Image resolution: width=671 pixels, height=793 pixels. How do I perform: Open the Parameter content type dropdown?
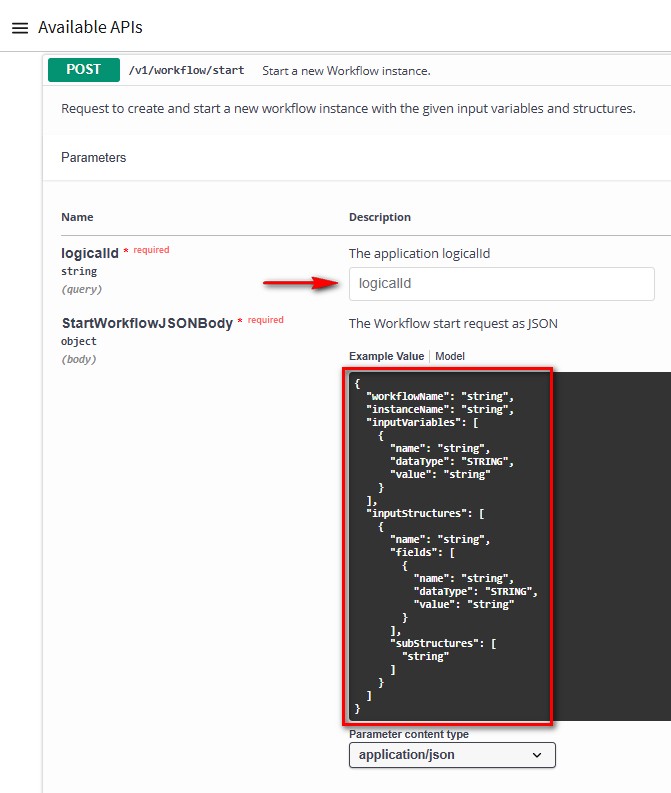click(451, 755)
